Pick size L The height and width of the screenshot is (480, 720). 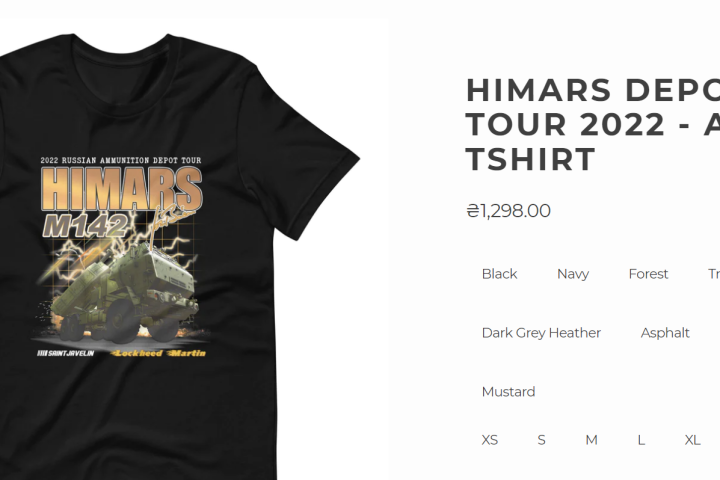(x=641, y=440)
